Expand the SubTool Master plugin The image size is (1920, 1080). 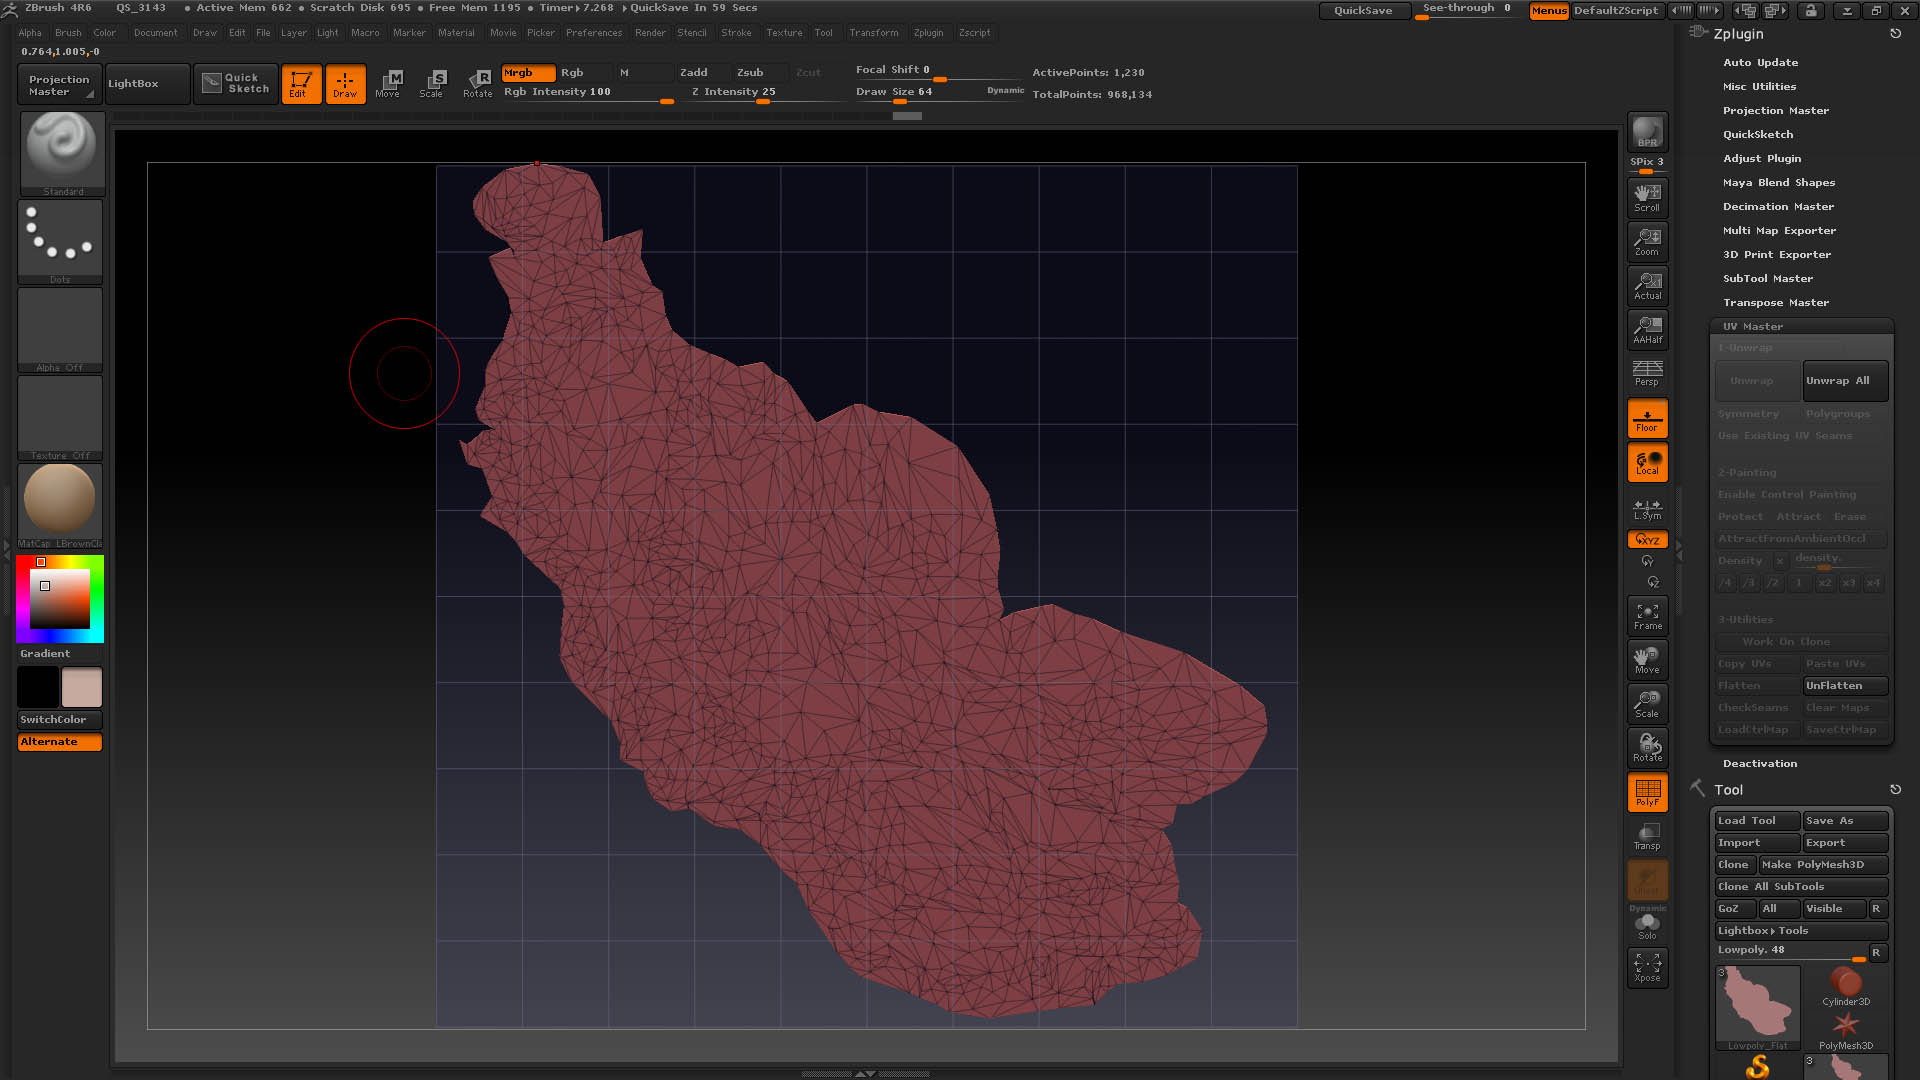1767,279
